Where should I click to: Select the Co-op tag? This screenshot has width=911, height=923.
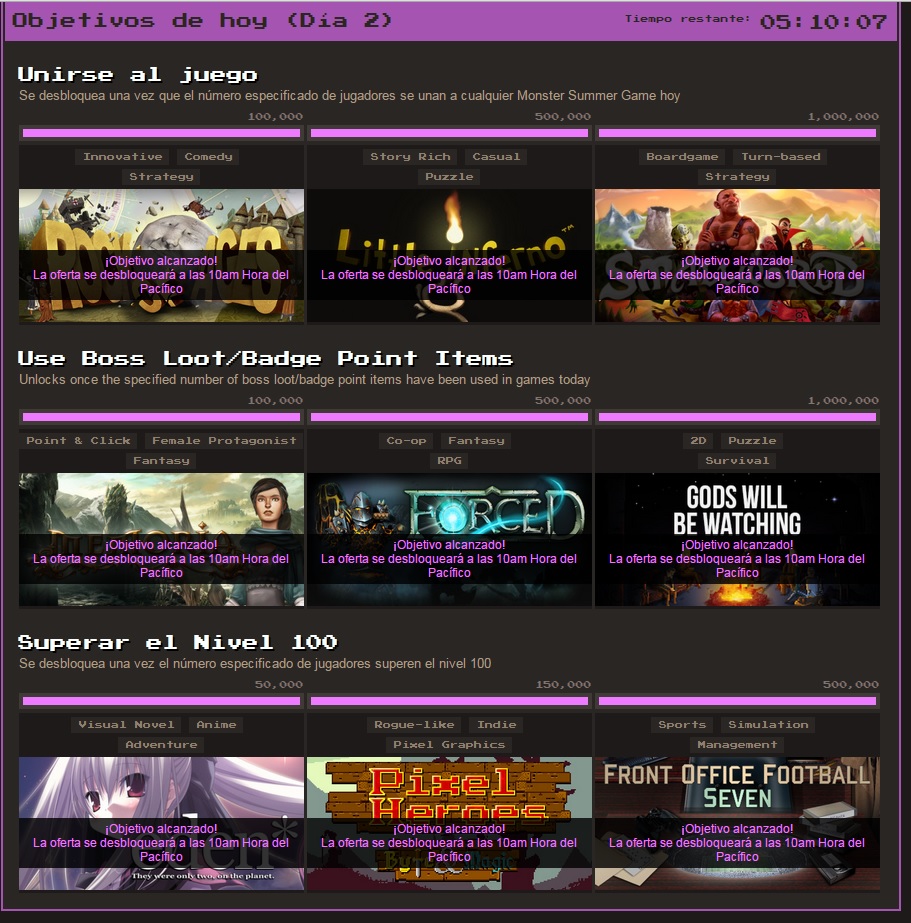[x=406, y=441]
